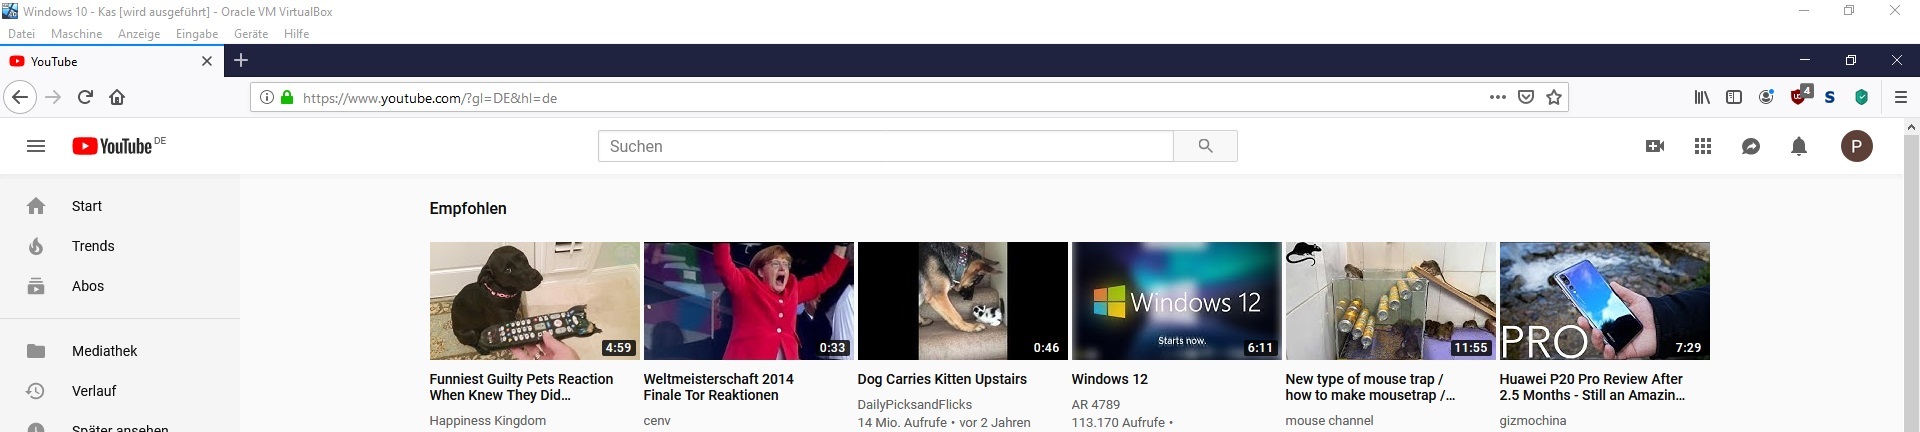Bookmark this page with the star icon
This screenshot has height=432, width=1920.
click(x=1554, y=97)
